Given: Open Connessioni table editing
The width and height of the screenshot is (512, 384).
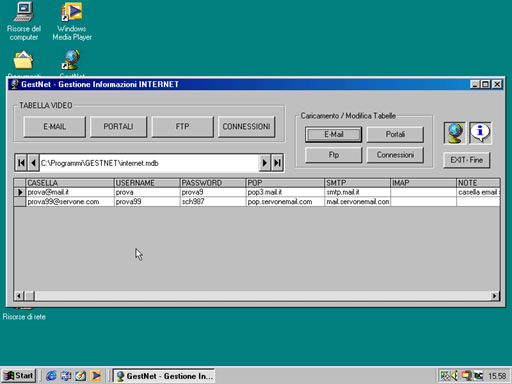Looking at the screenshot, I should [x=395, y=155].
